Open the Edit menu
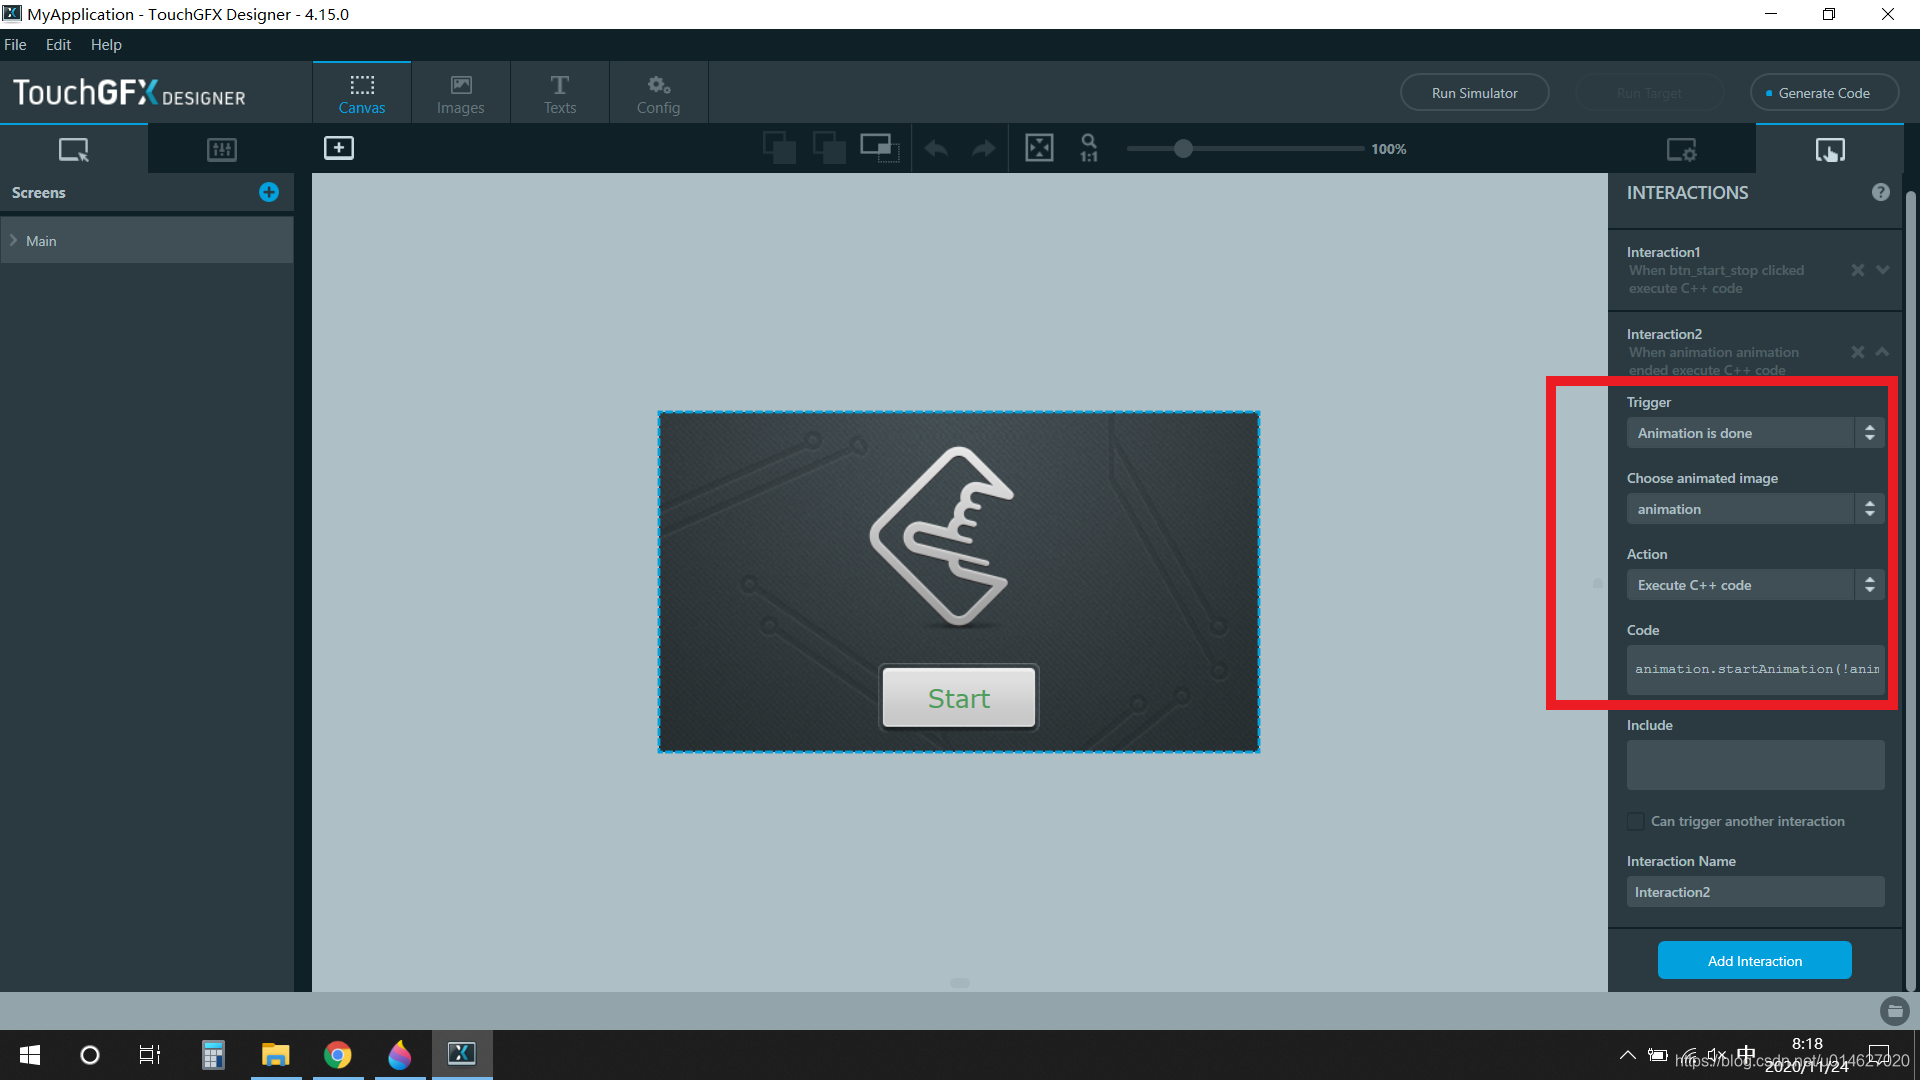The height and width of the screenshot is (1080, 1920). click(x=58, y=45)
